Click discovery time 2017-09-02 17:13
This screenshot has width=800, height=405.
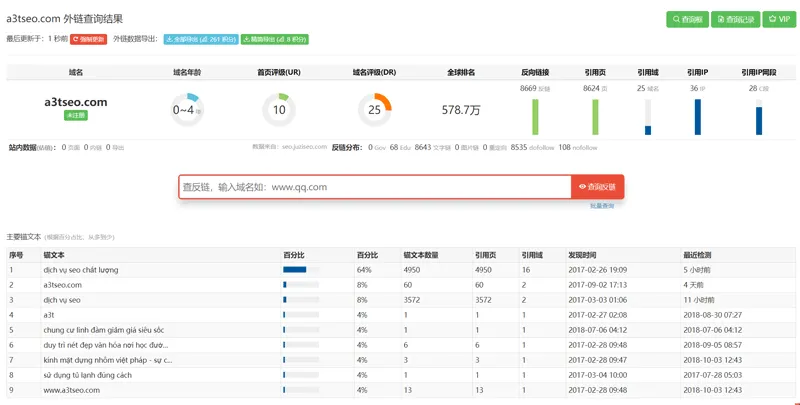pos(597,285)
